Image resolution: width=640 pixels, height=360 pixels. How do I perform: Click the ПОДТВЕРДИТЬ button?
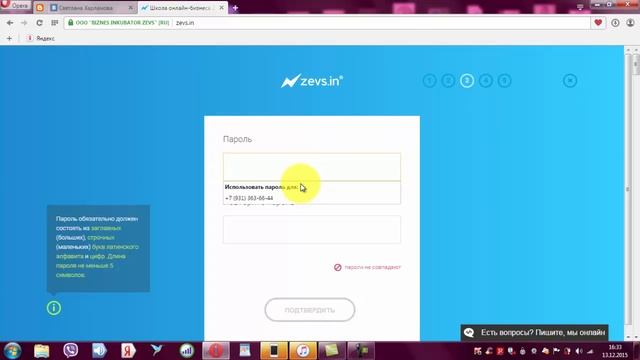pos(310,310)
